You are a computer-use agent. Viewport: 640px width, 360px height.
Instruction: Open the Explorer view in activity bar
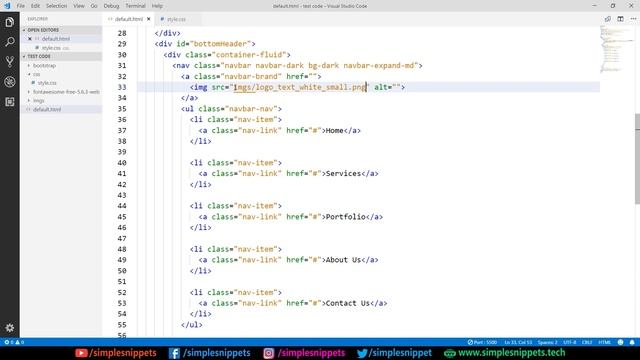pos(9,22)
